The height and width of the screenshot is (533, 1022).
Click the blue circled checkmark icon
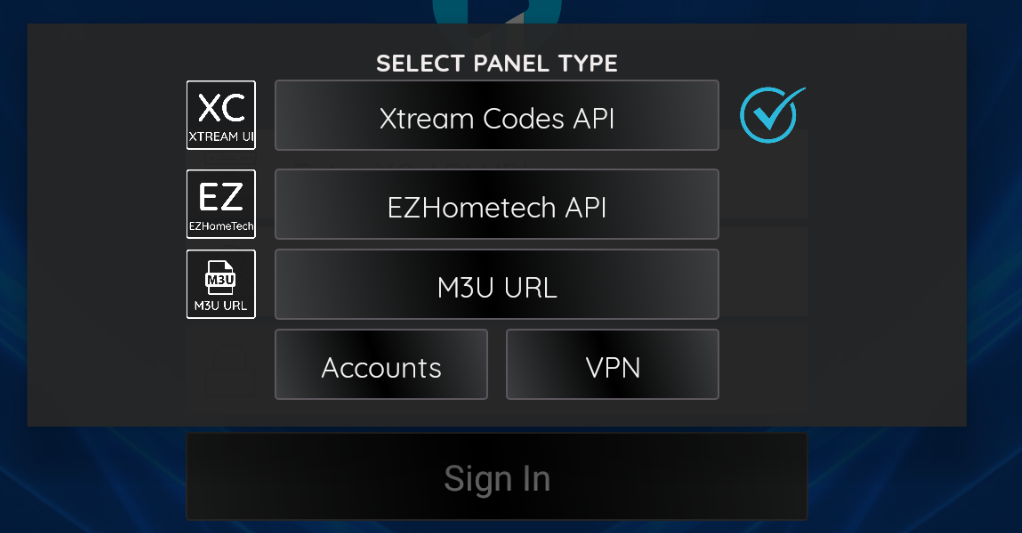point(772,114)
